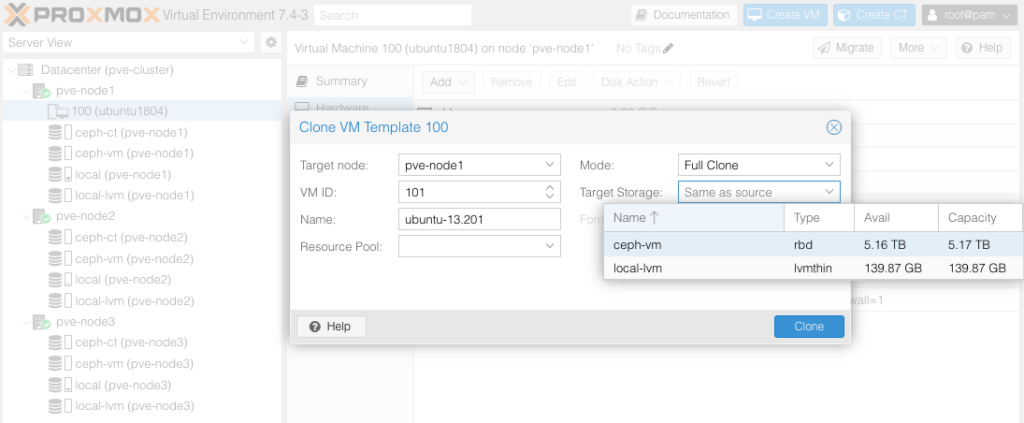Select local-lvm (pve-node2) in the tree
Screen dimensions: 1024x423
135,301
